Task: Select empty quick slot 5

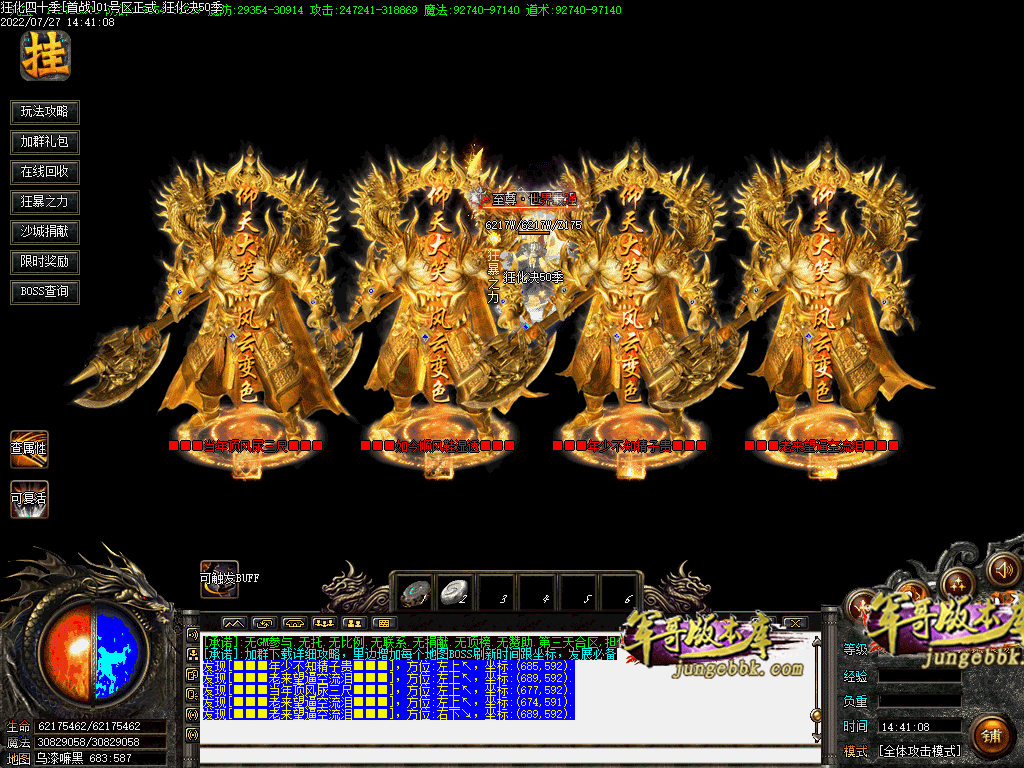Action: click(x=578, y=593)
